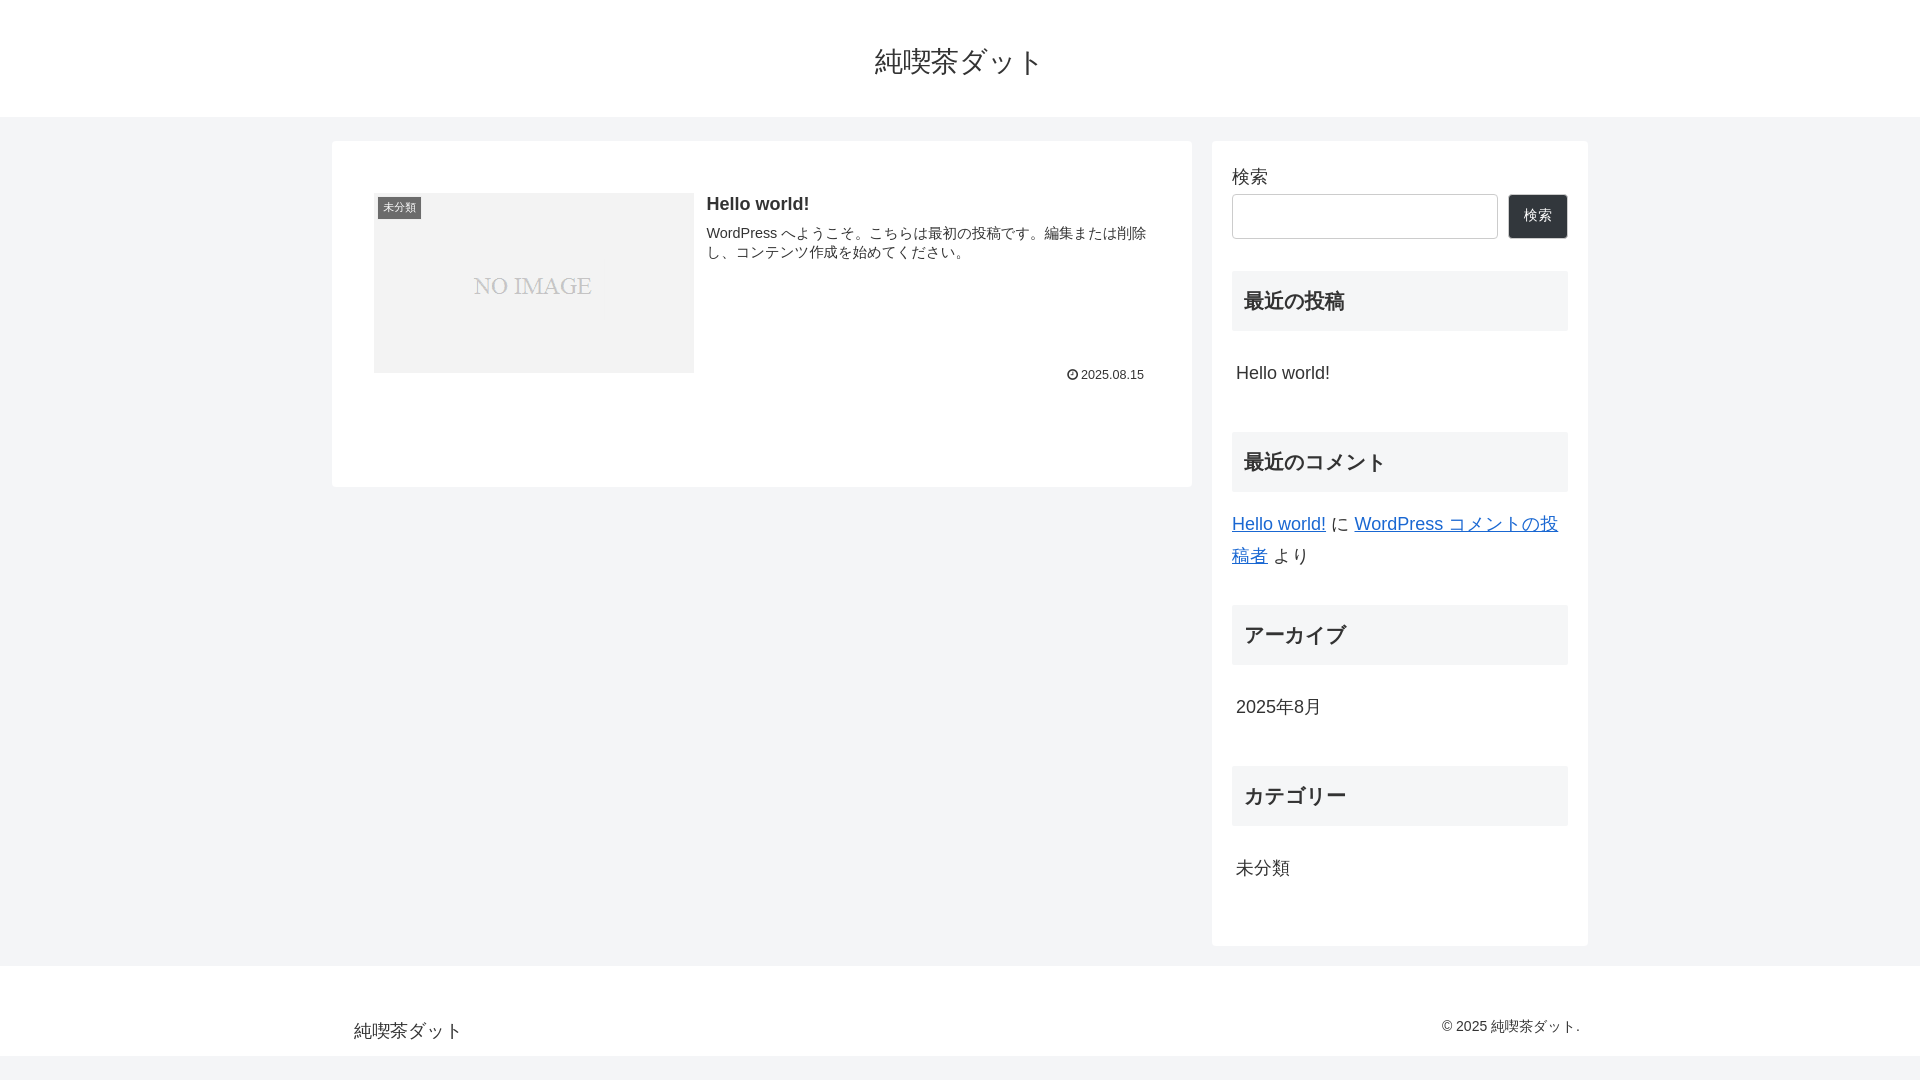
Task: Select the 未分類 category badge on thumbnail
Action: pos(399,208)
